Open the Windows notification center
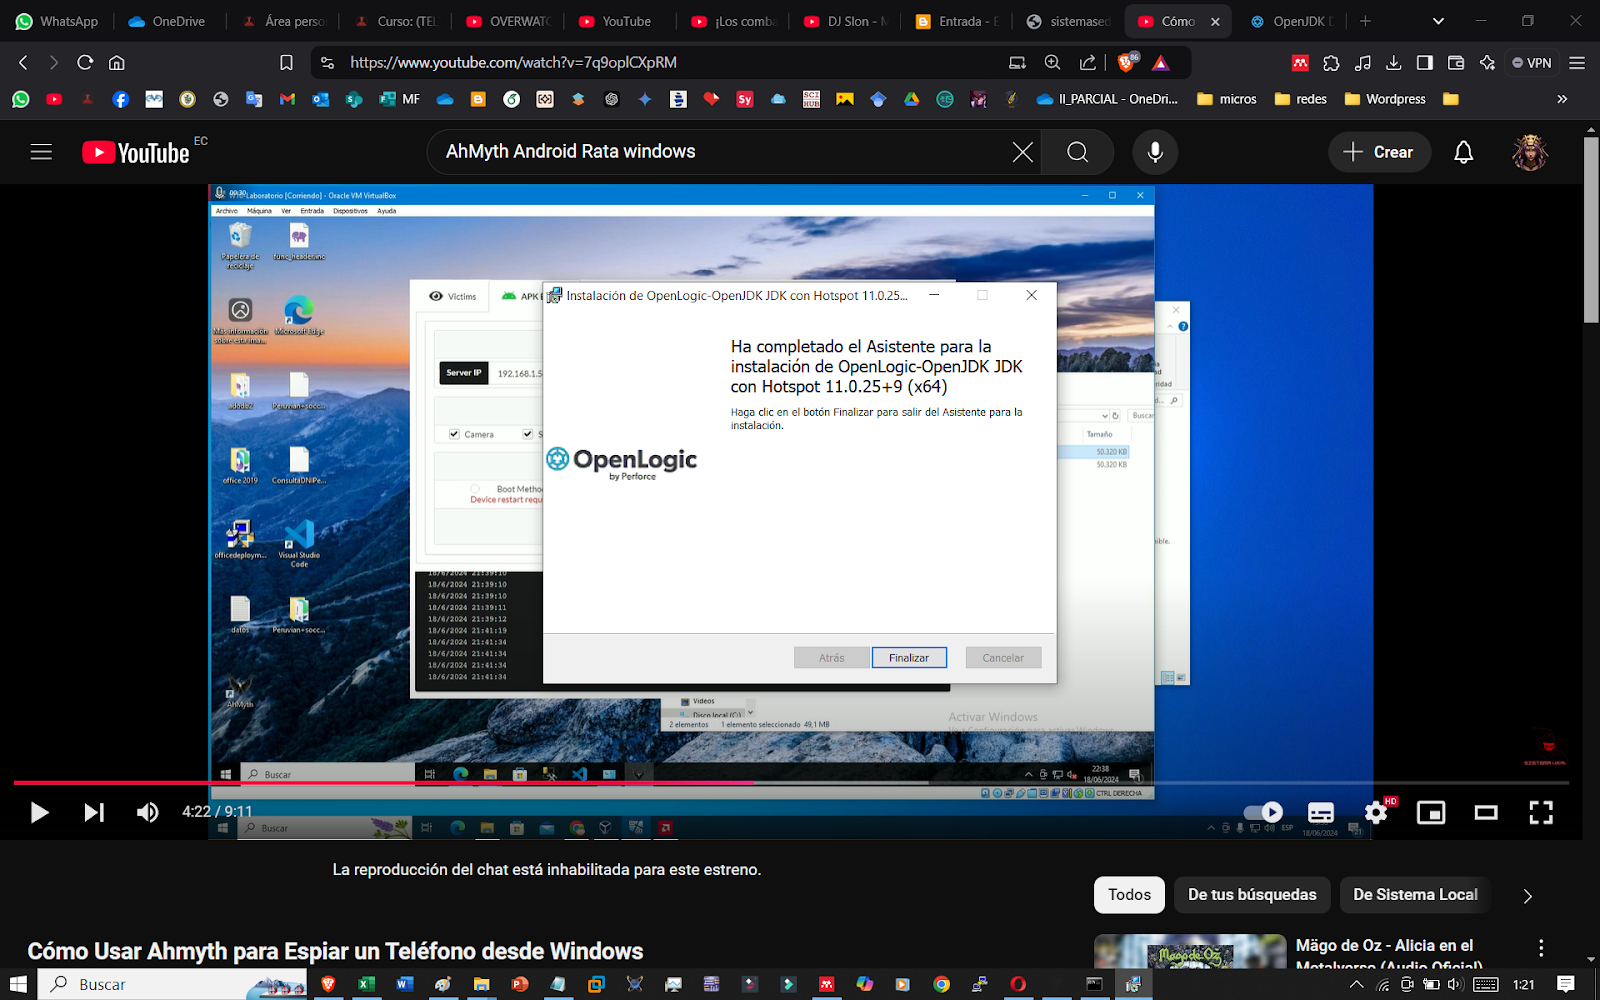This screenshot has height=1000, width=1600. coord(1566,984)
